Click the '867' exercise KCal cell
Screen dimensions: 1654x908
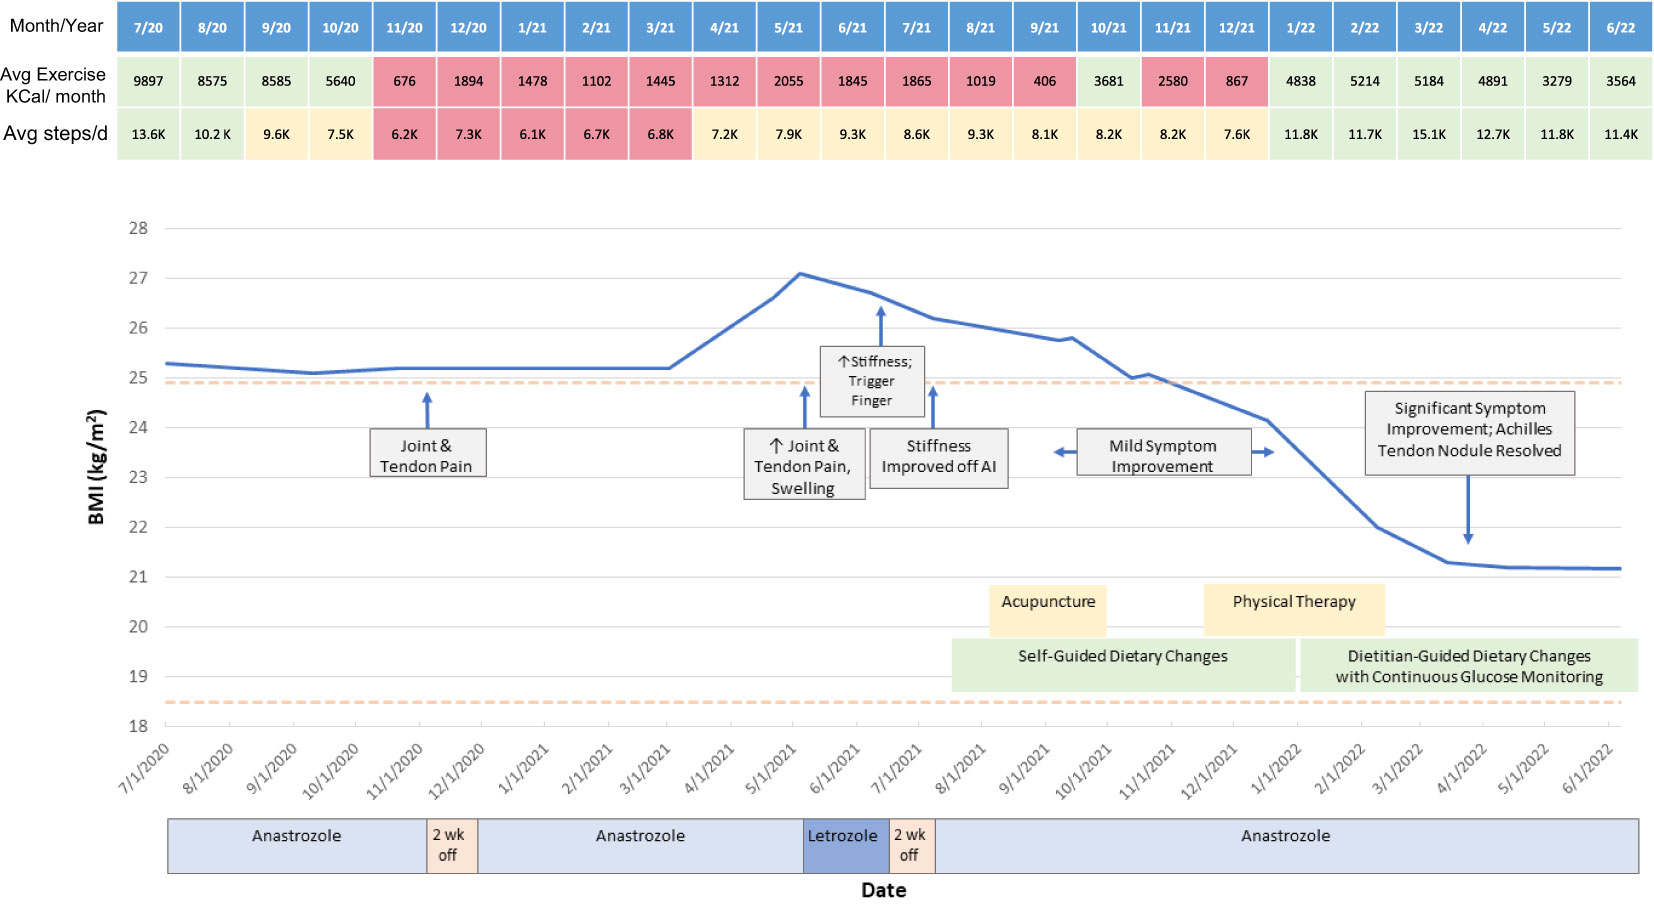tap(1236, 81)
